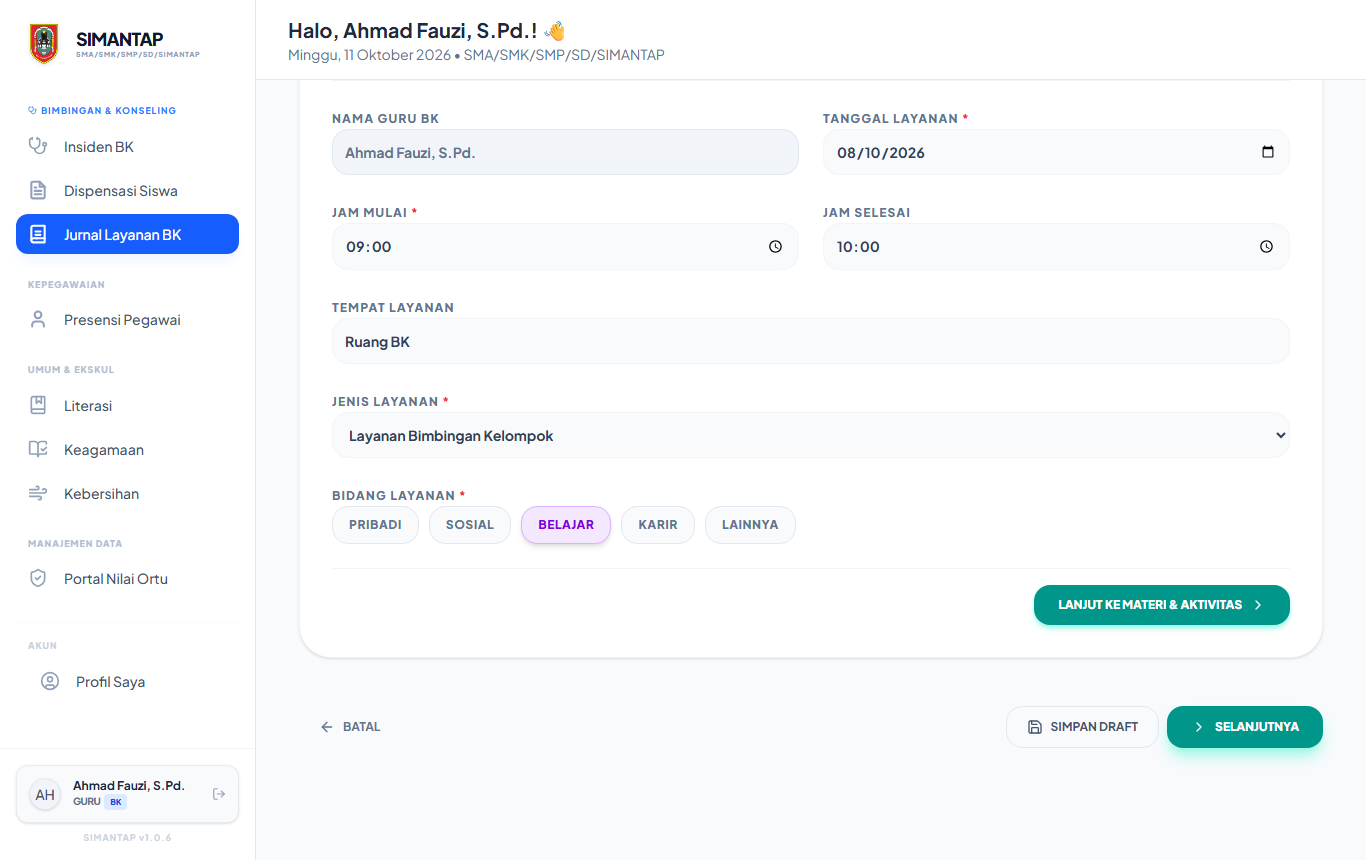This screenshot has width=1366, height=860.
Task: Click the Nama Guru BK field
Action: pyautogui.click(x=565, y=153)
